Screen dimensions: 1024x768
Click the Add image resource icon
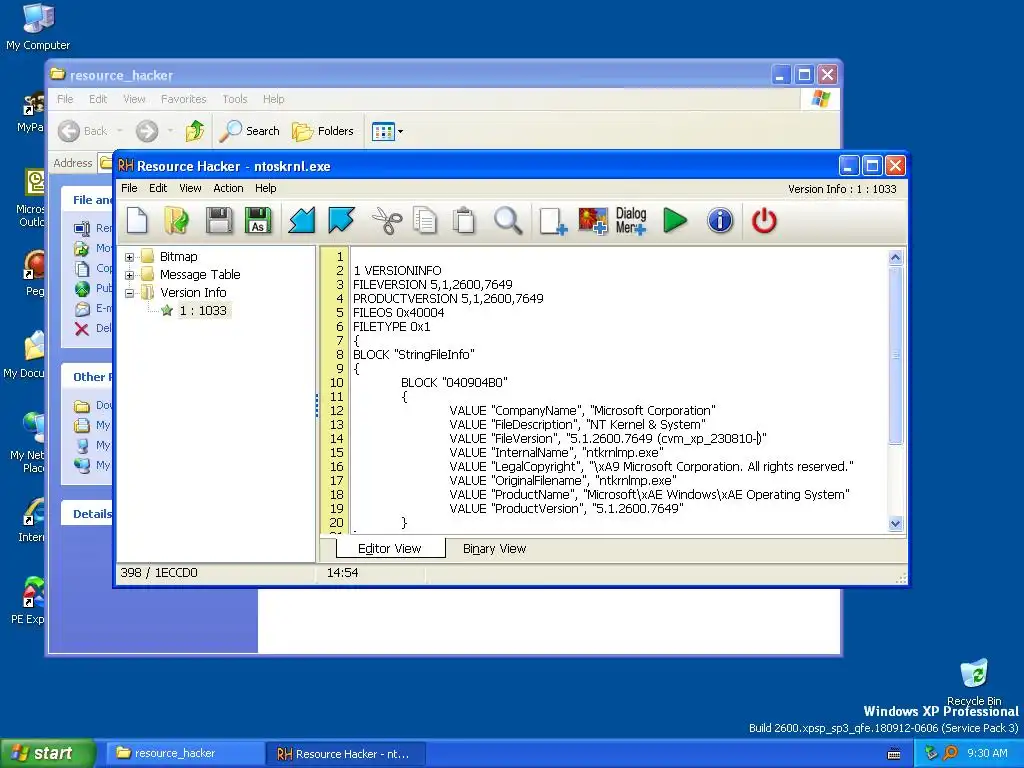(592, 221)
